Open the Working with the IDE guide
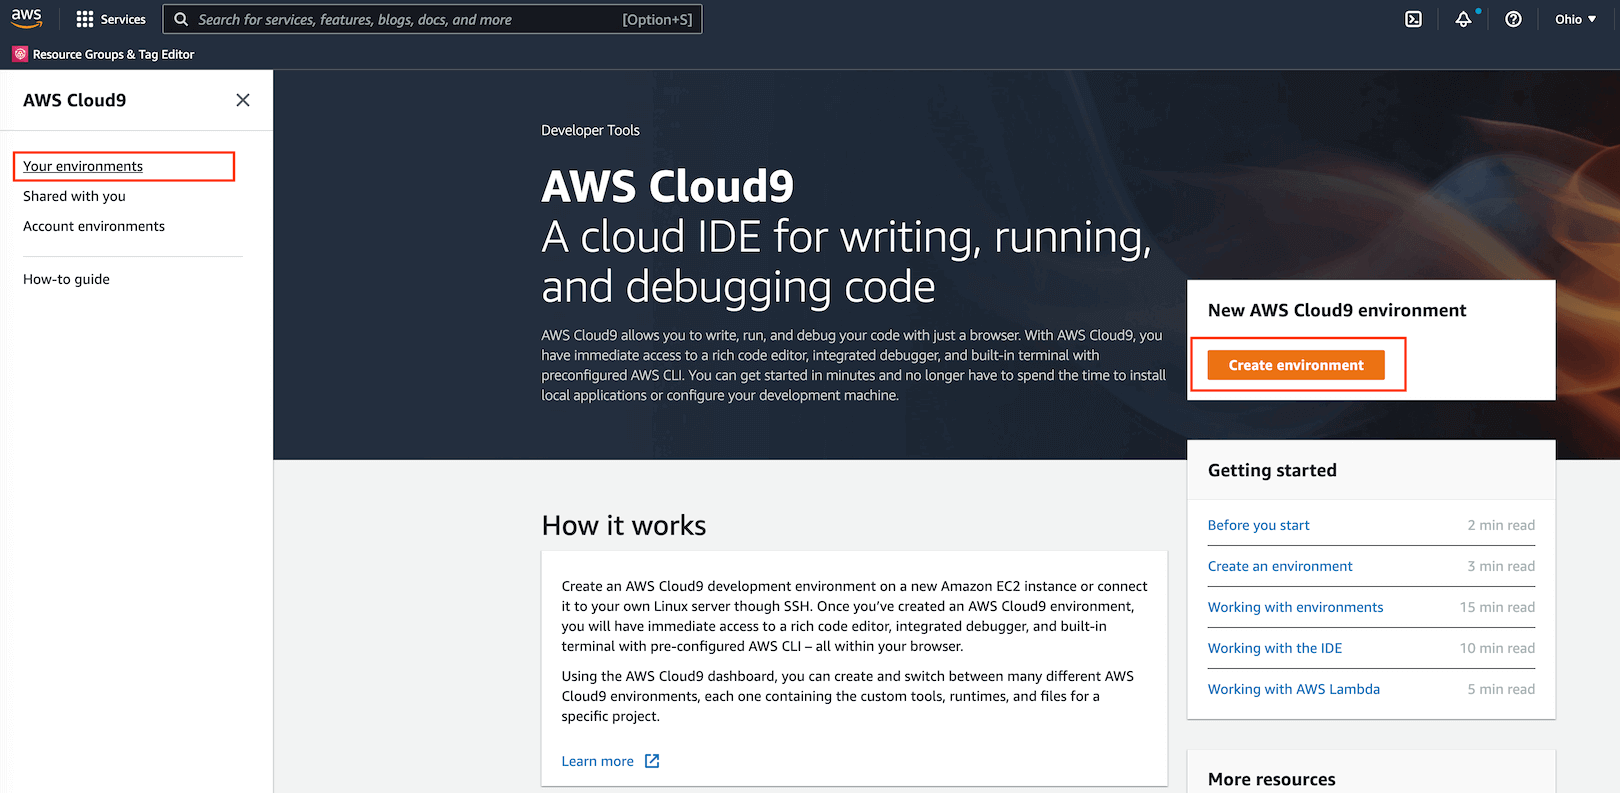Viewport: 1620px width, 793px height. pos(1275,648)
